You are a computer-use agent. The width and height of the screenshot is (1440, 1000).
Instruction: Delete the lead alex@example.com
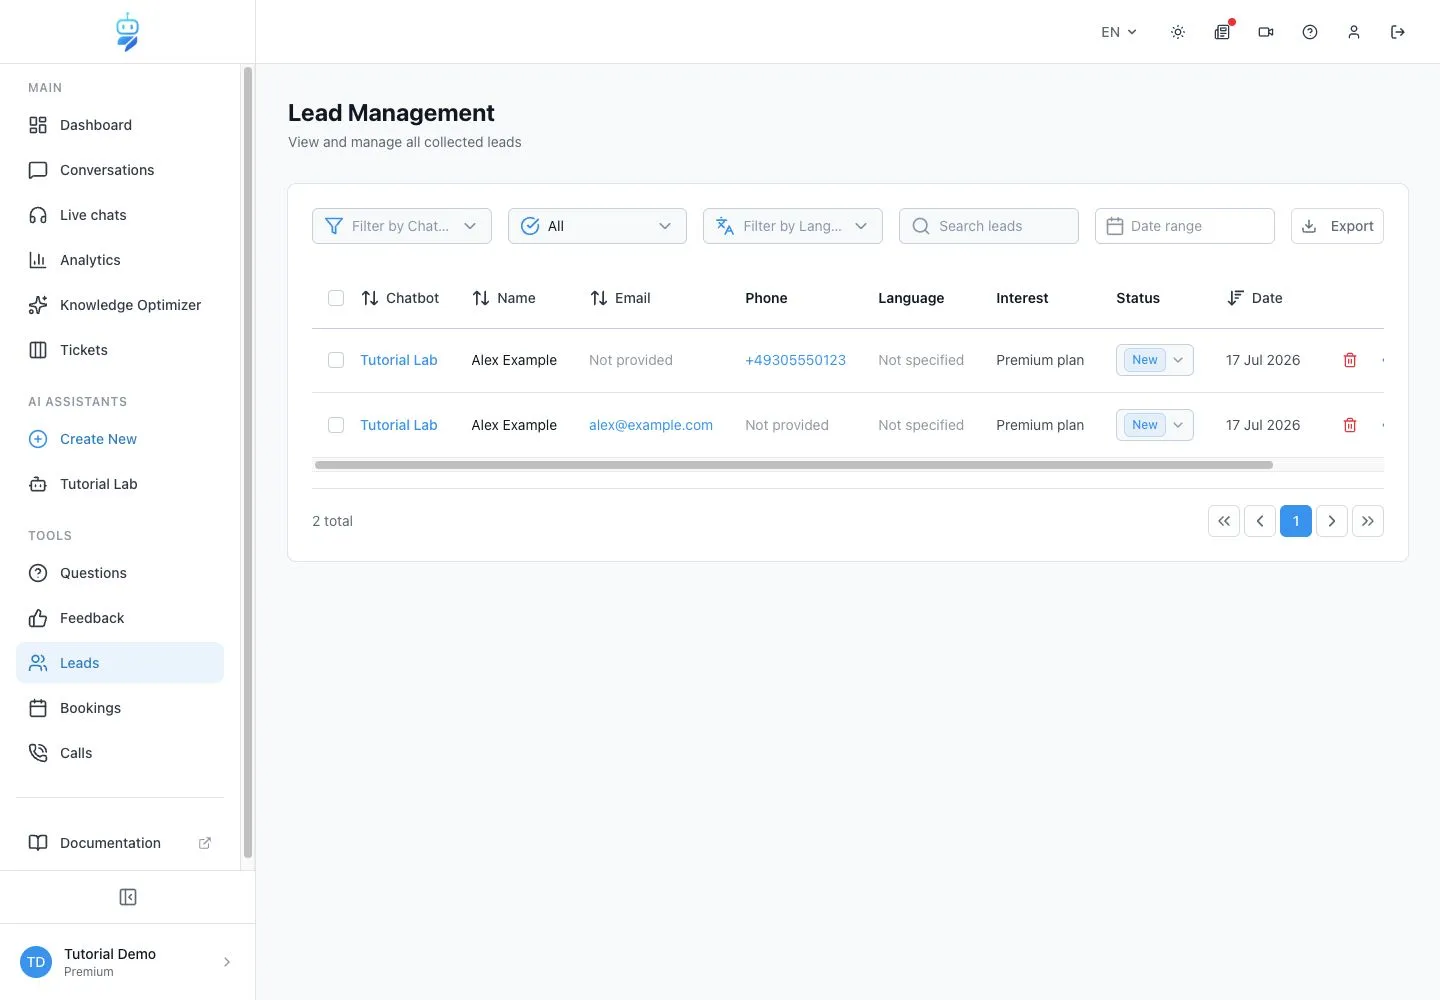point(1350,425)
